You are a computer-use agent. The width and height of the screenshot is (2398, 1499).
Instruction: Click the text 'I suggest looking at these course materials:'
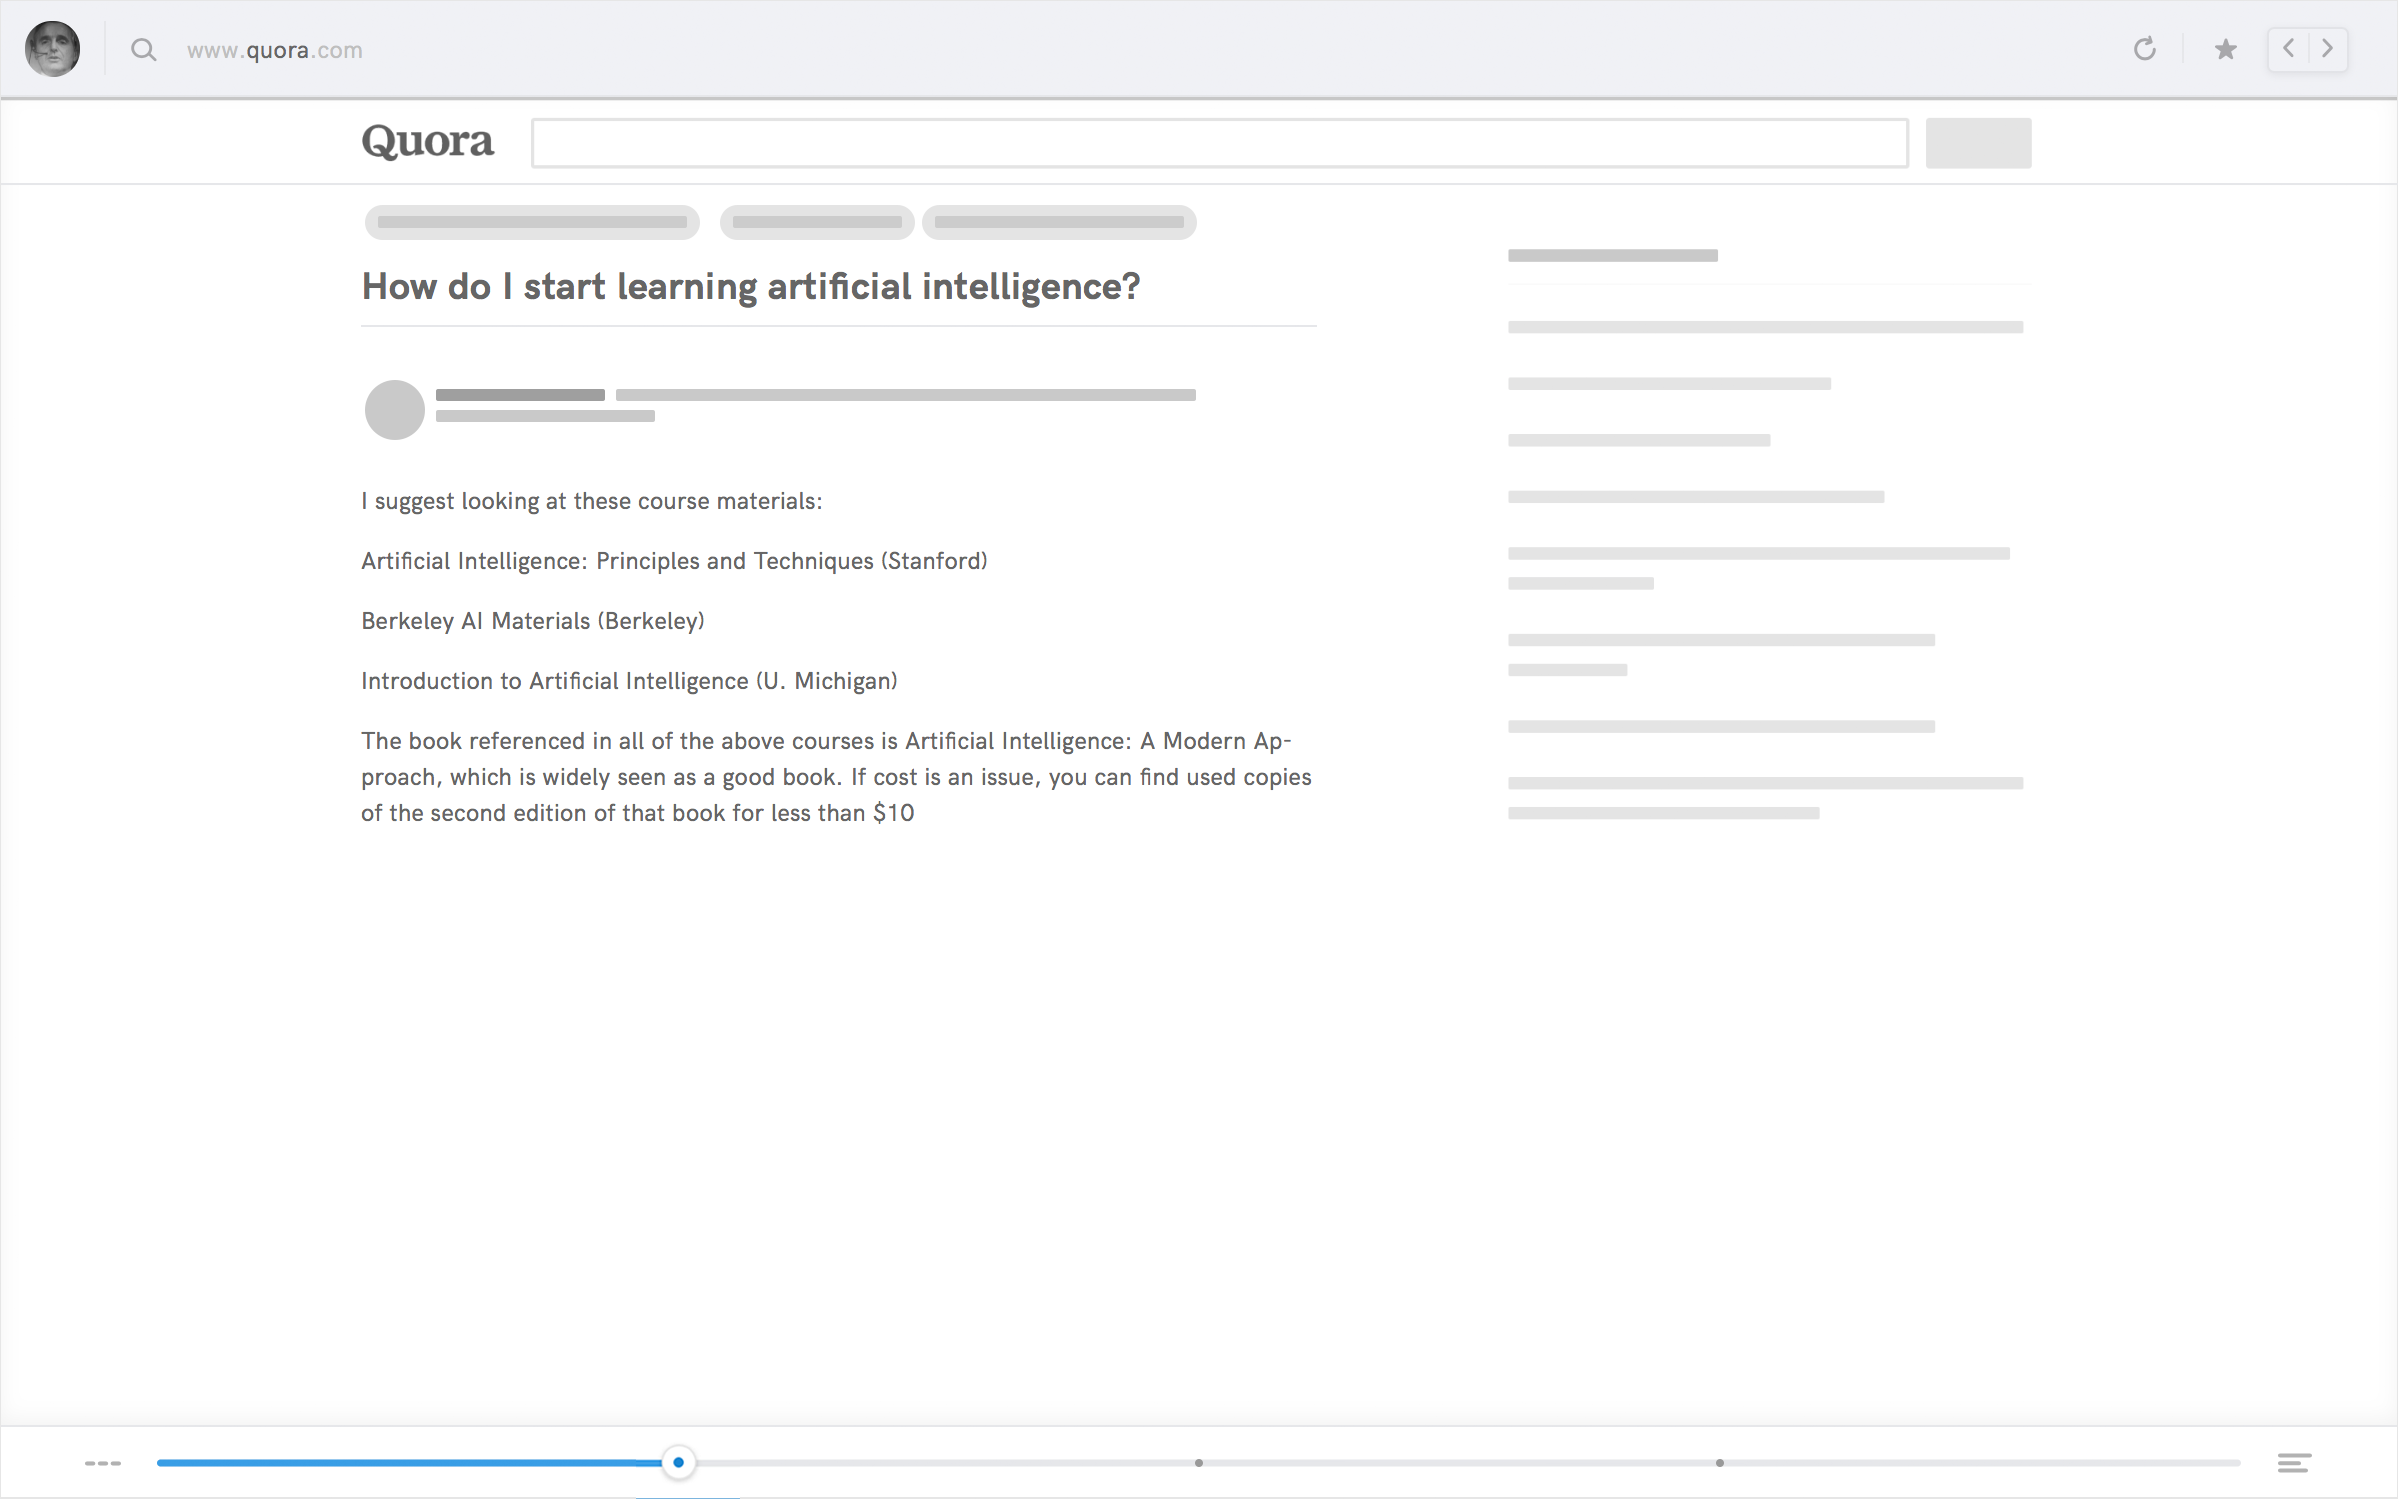pos(592,501)
